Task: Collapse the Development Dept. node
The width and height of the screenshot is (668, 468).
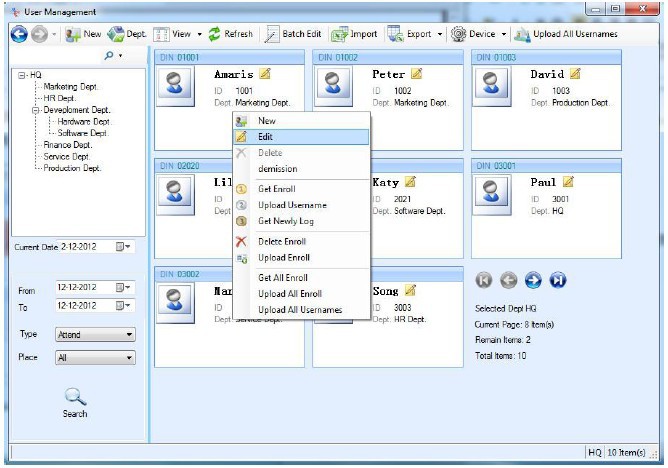Action: click(x=35, y=110)
